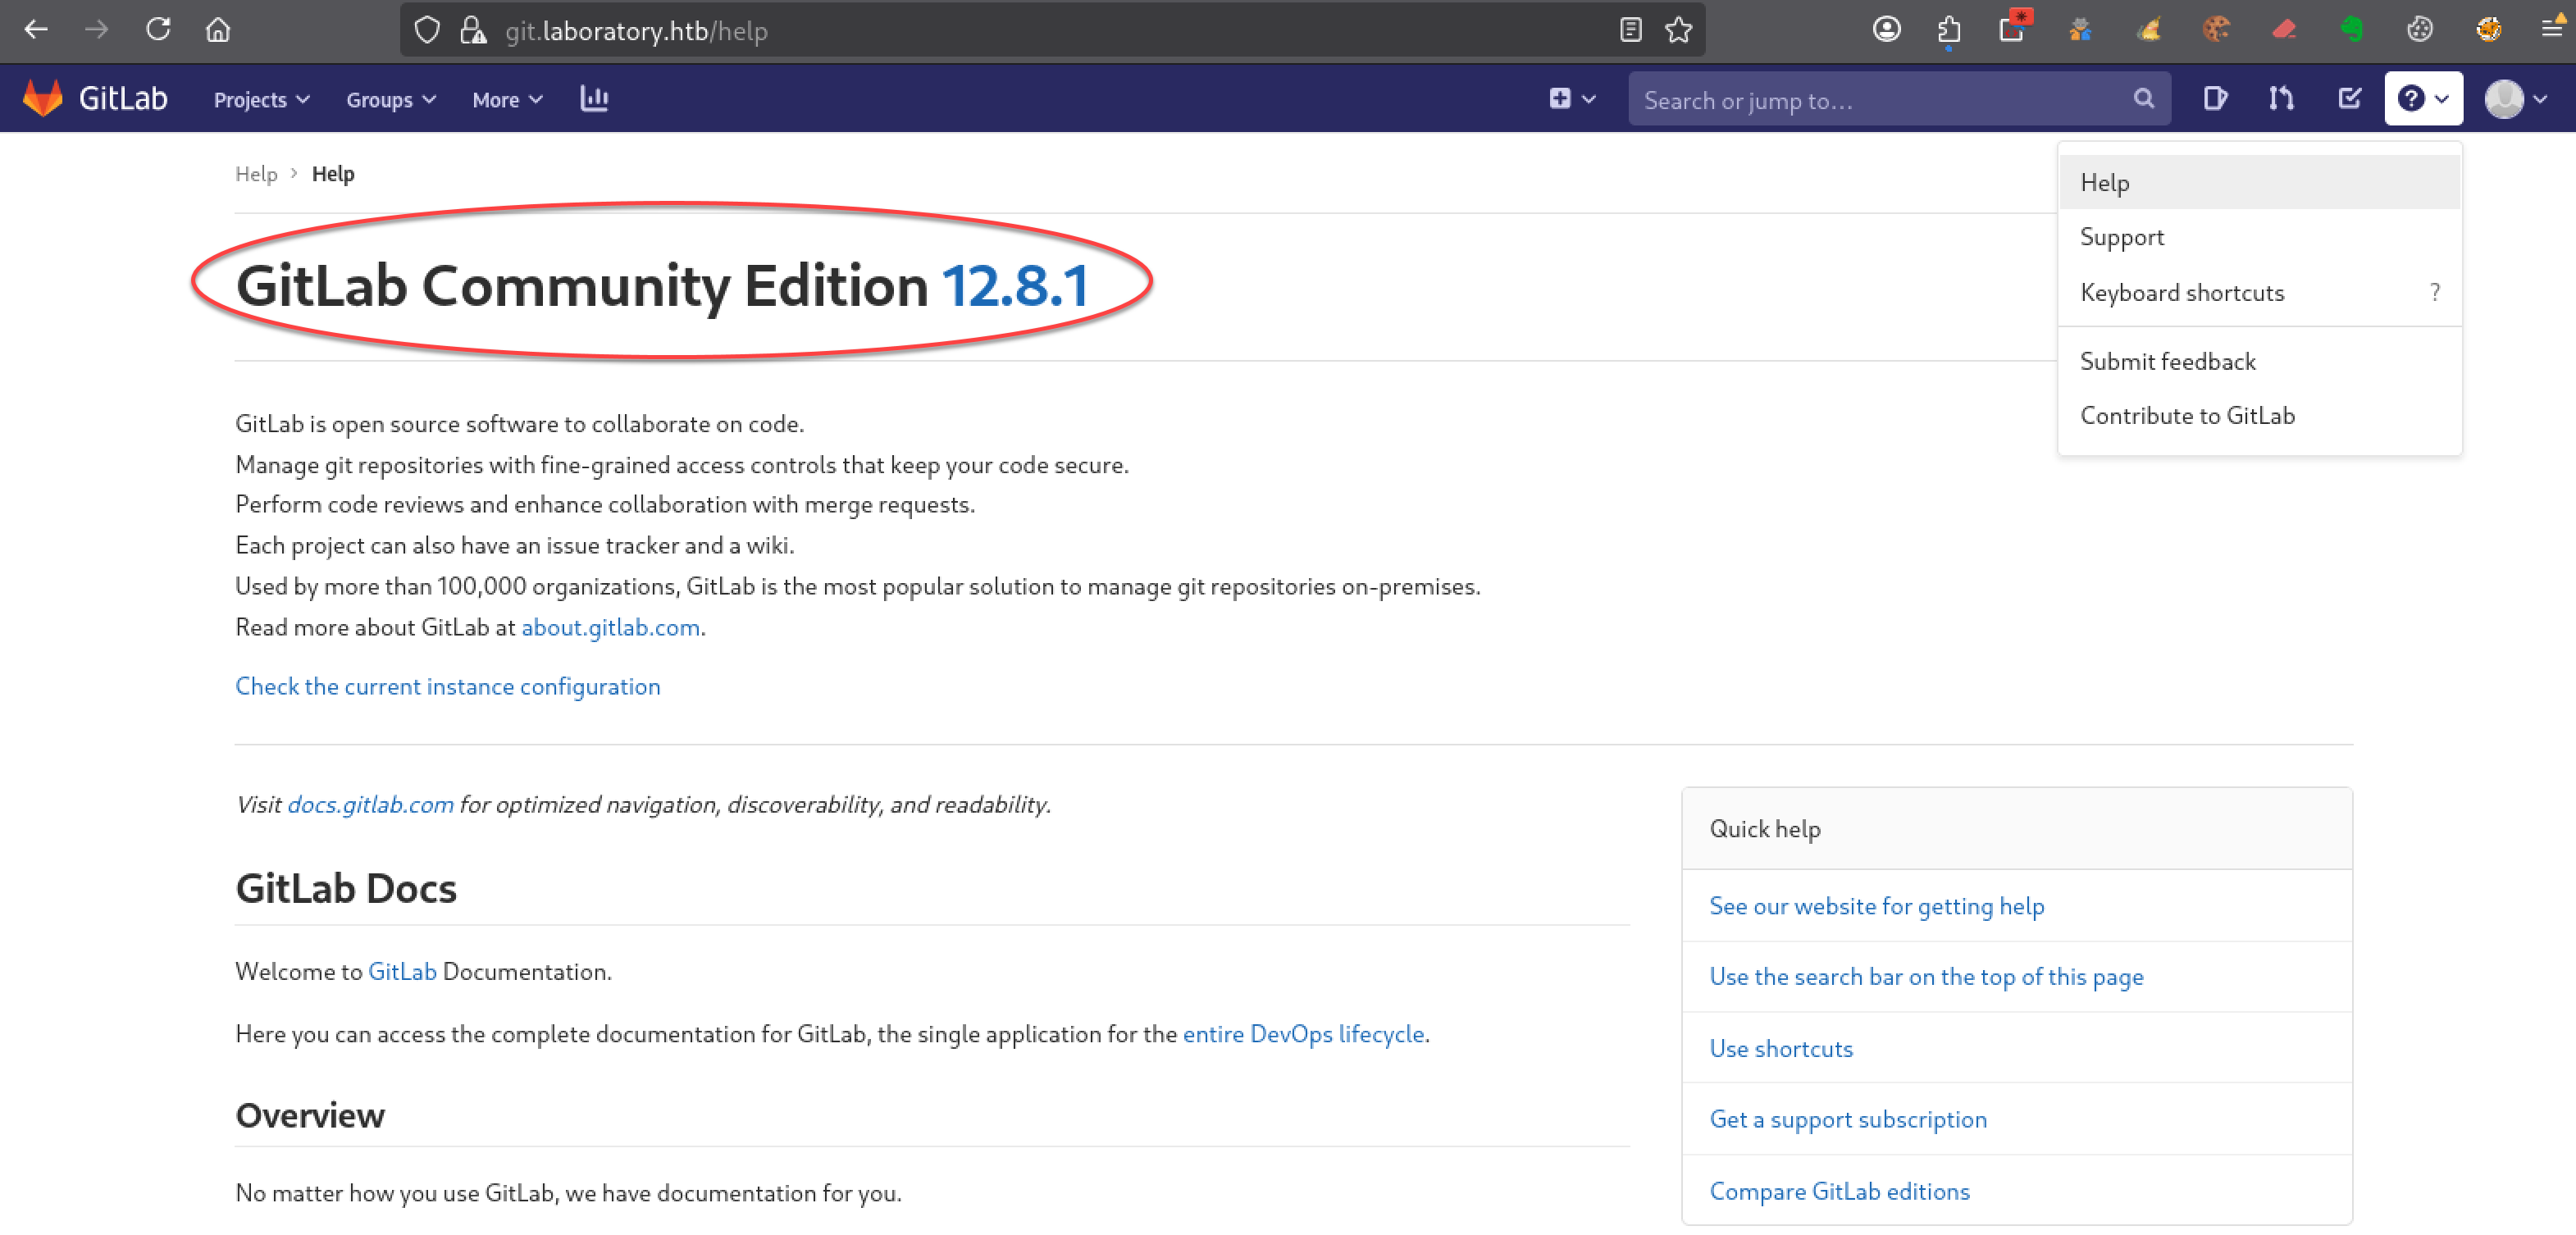Image resolution: width=2576 pixels, height=1235 pixels.
Task: Click the search magnifier icon
Action: click(x=2143, y=98)
